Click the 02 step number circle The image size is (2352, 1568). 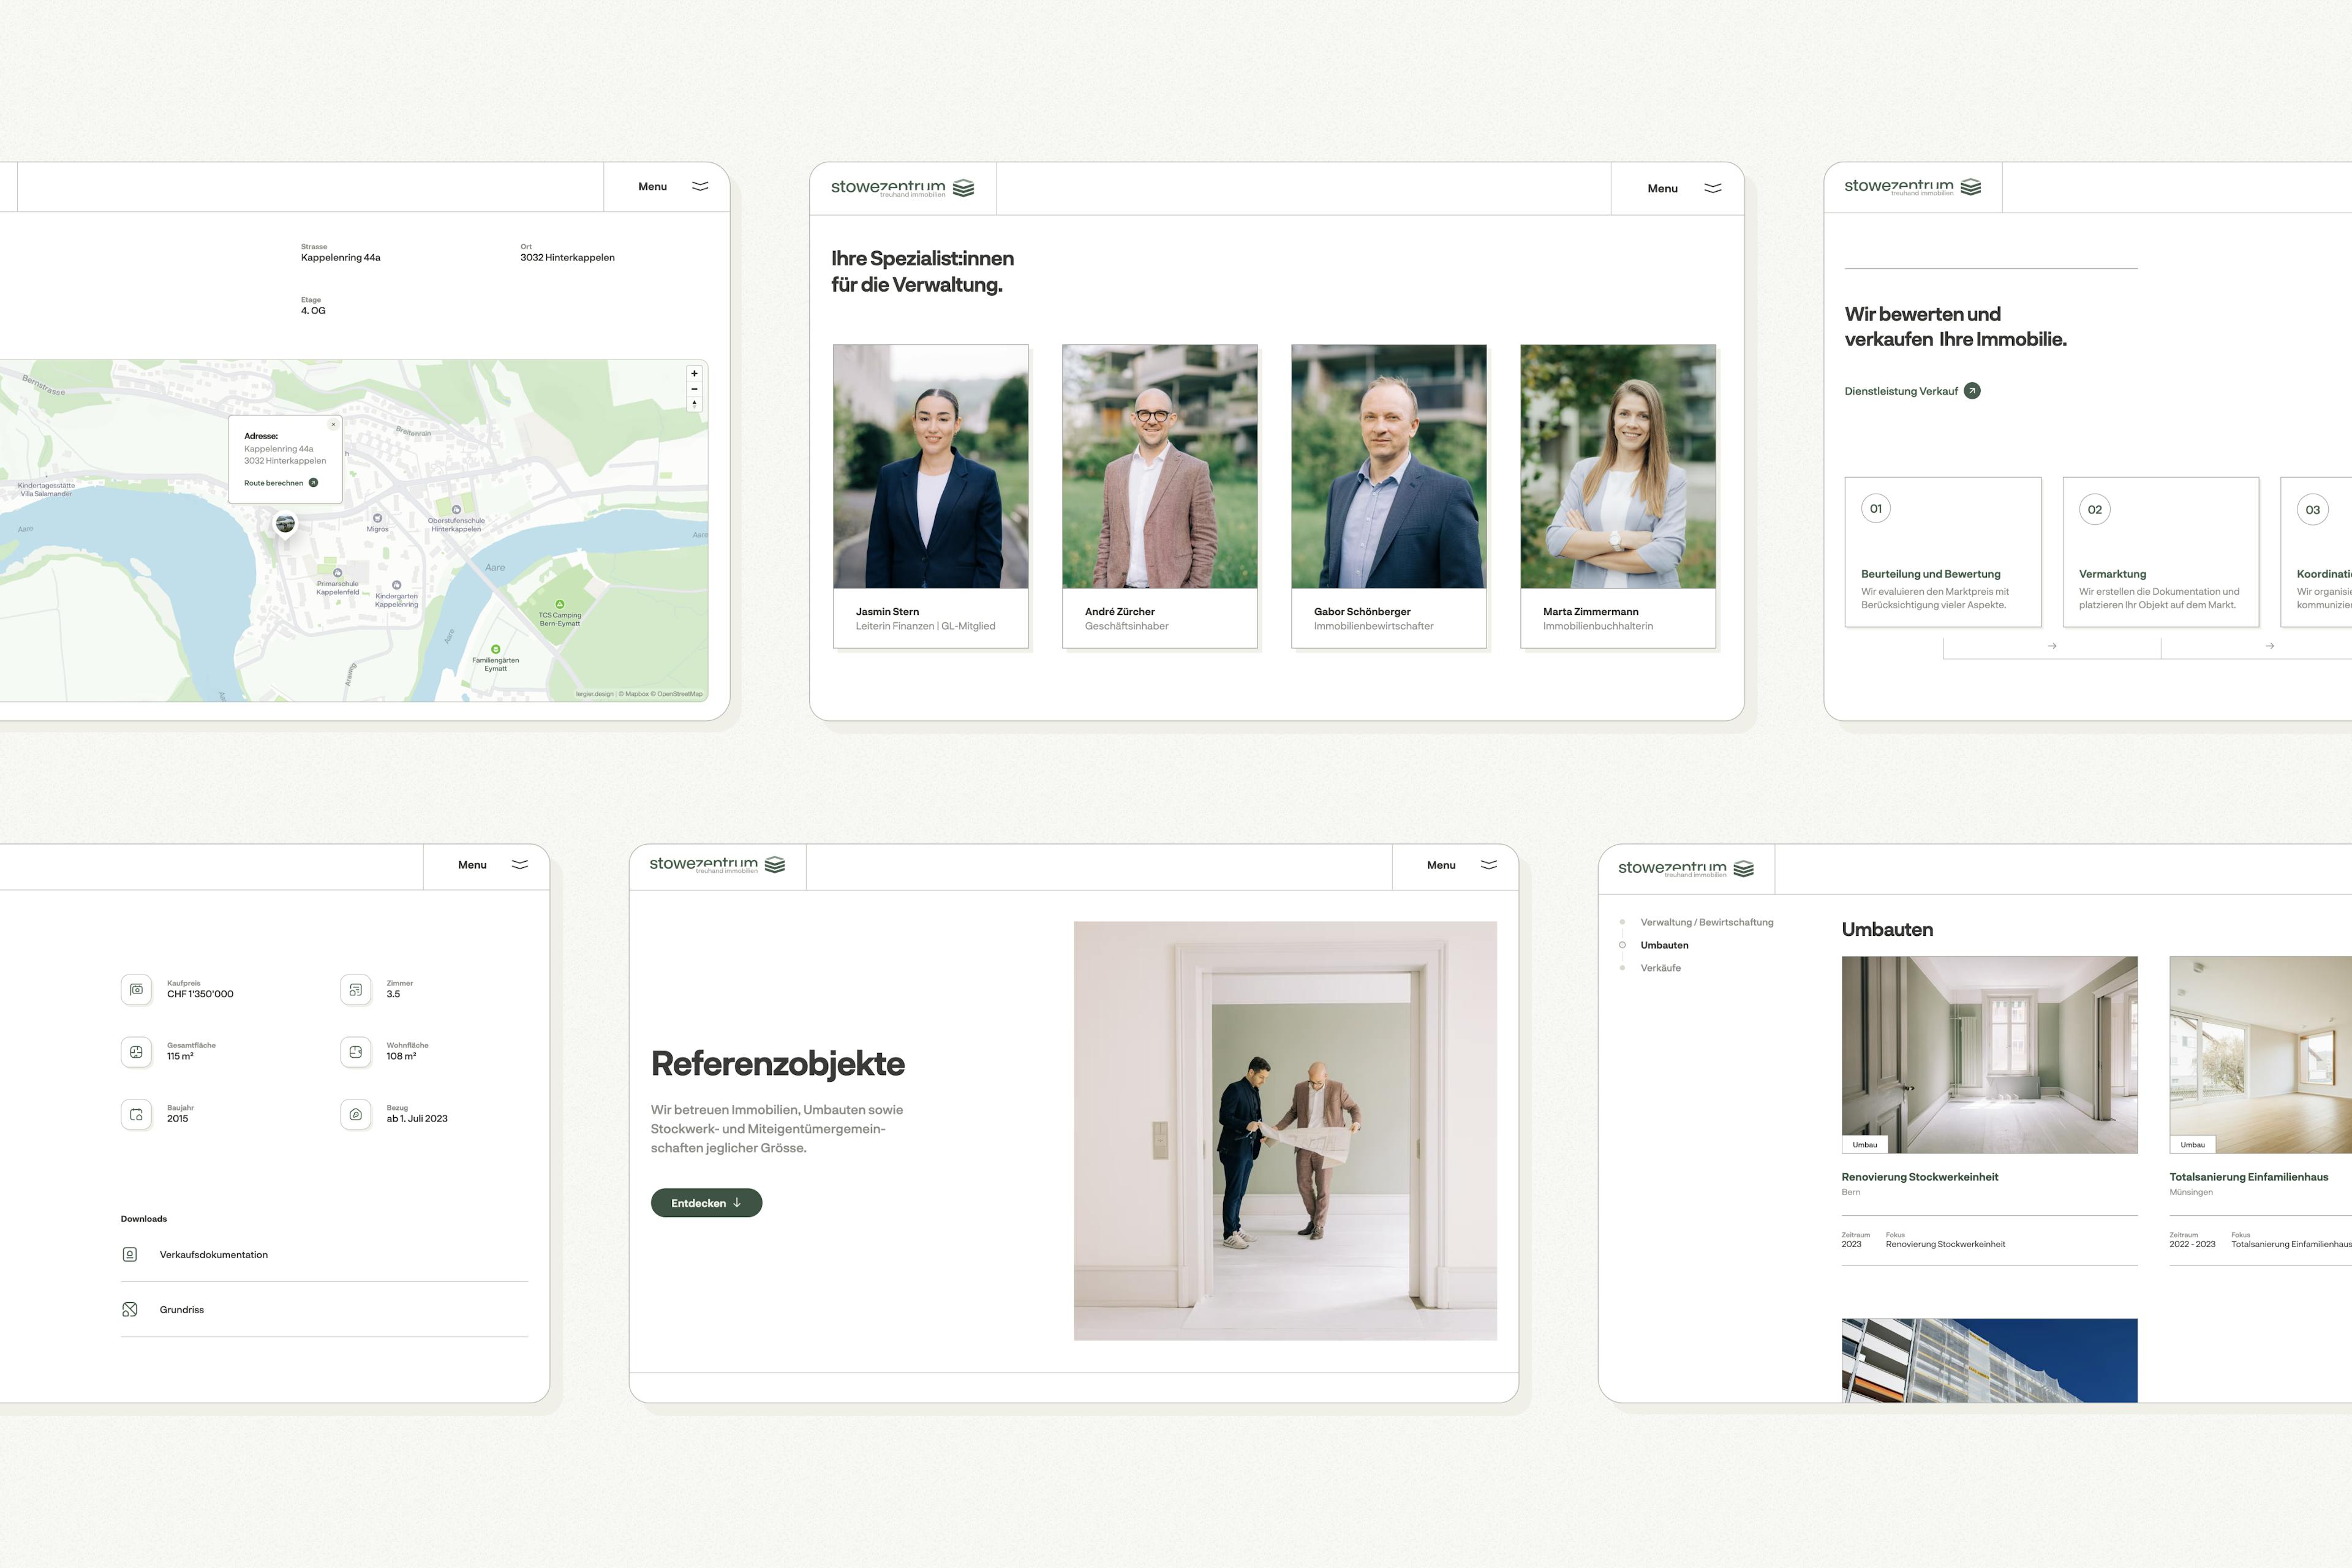pos(2094,509)
